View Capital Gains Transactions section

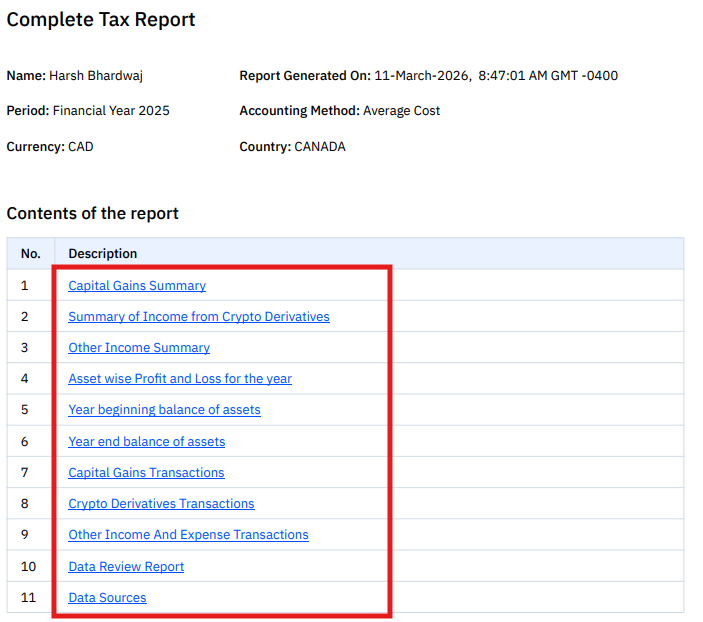(146, 473)
